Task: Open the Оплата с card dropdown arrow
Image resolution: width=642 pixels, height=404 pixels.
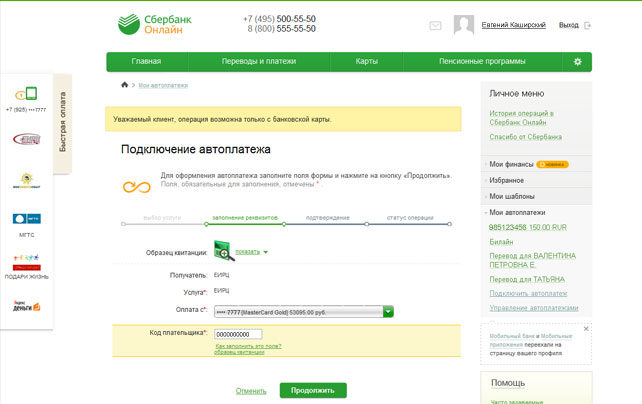Action: [x=388, y=312]
